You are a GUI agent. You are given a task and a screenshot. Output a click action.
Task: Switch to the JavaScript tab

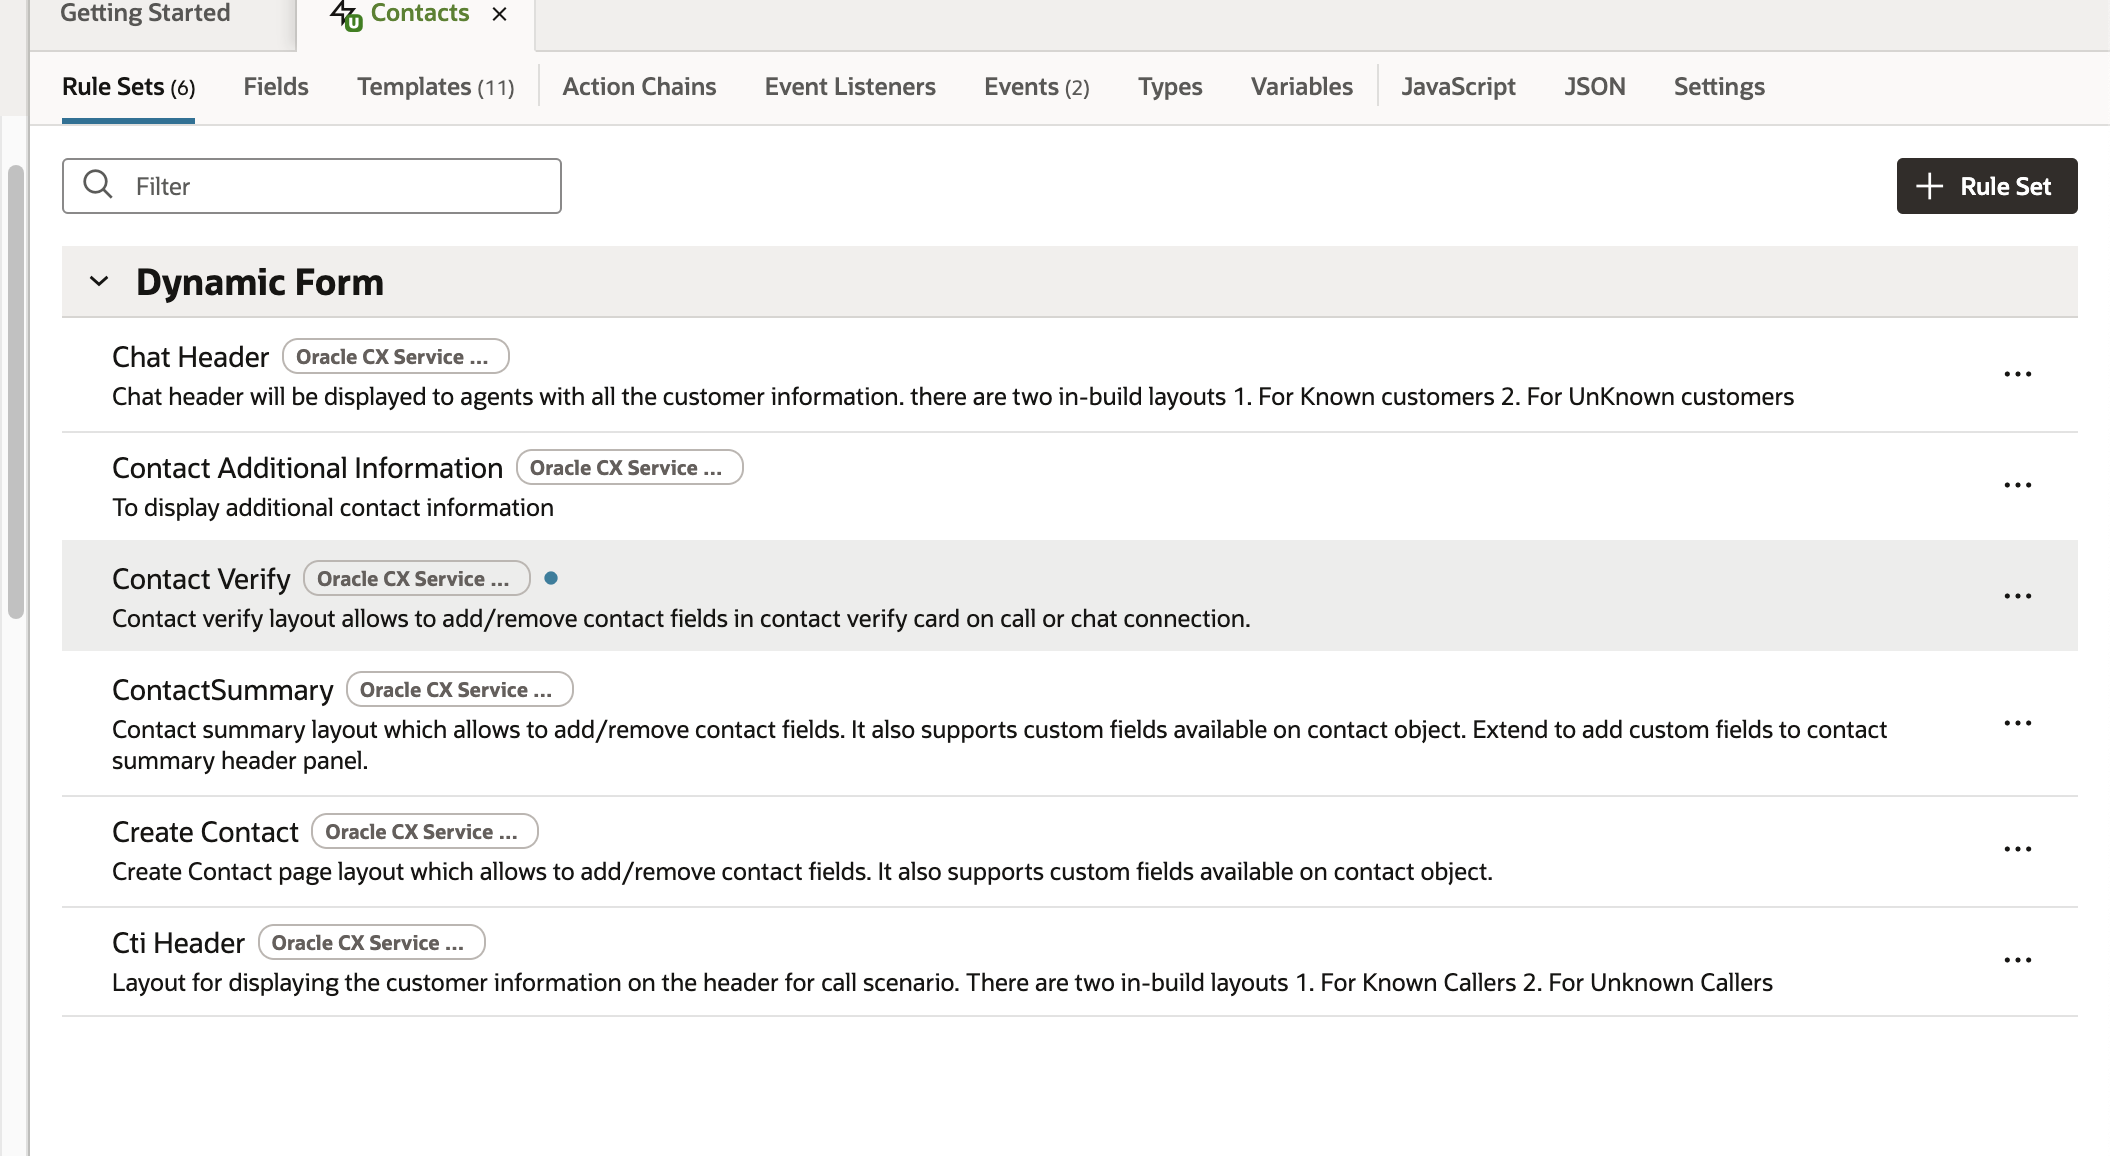[x=1457, y=87]
